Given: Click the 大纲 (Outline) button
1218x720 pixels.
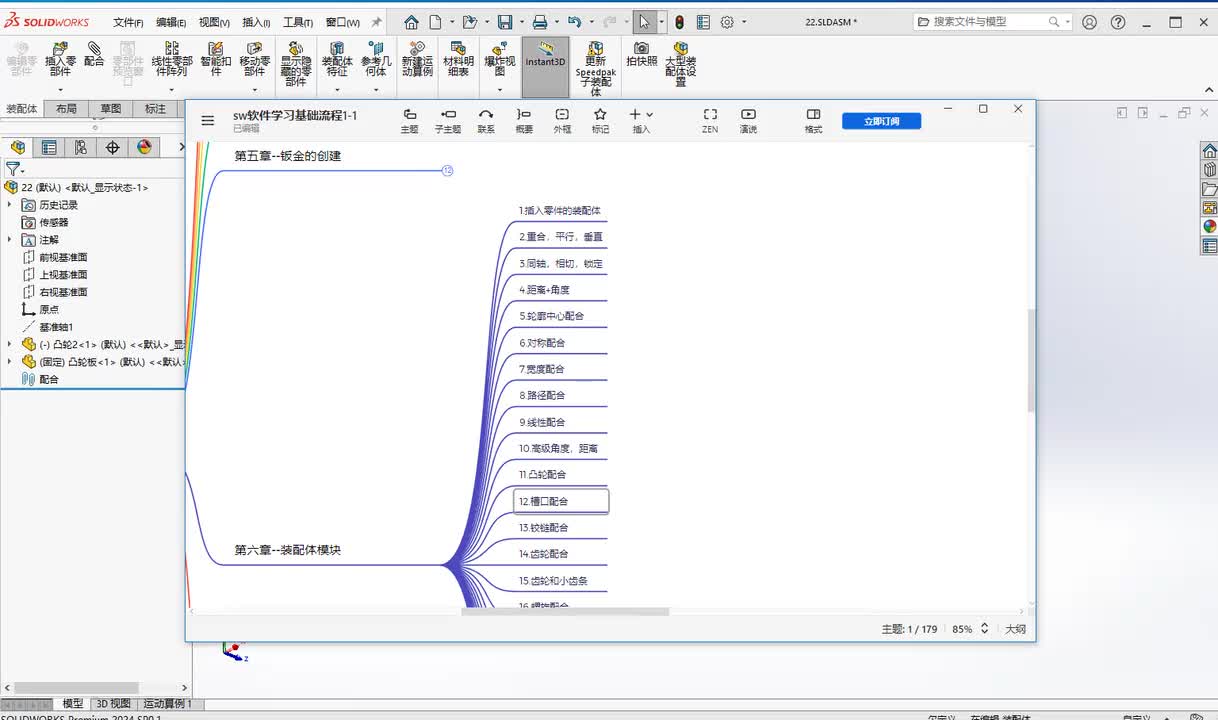Looking at the screenshot, I should pyautogui.click(x=1015, y=629).
